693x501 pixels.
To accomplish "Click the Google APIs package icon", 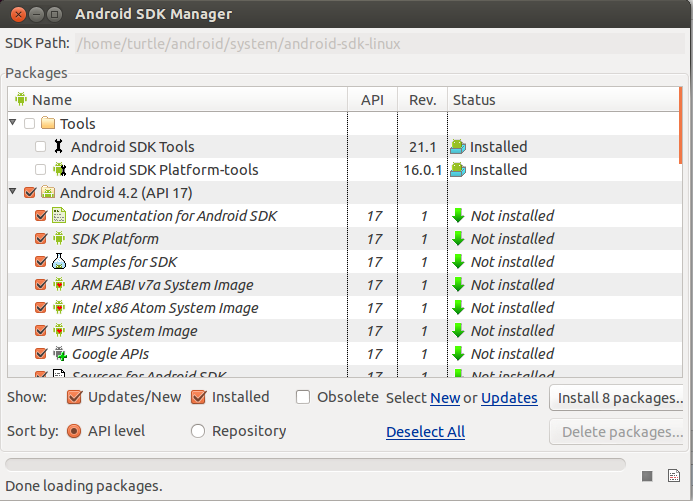I will point(58,354).
